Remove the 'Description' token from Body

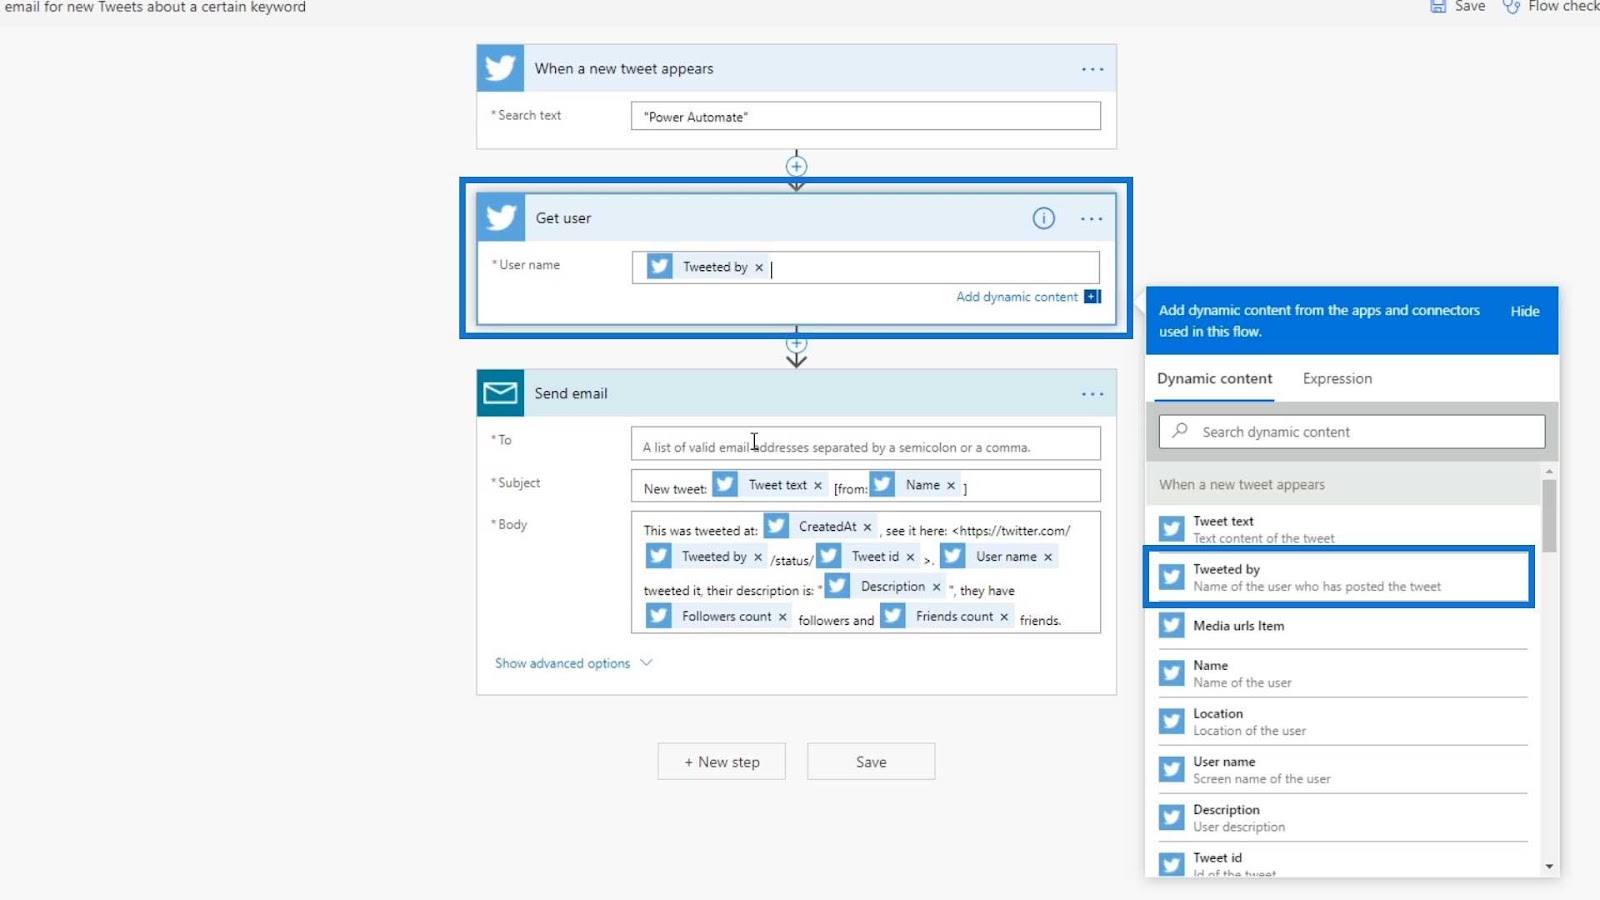(936, 587)
